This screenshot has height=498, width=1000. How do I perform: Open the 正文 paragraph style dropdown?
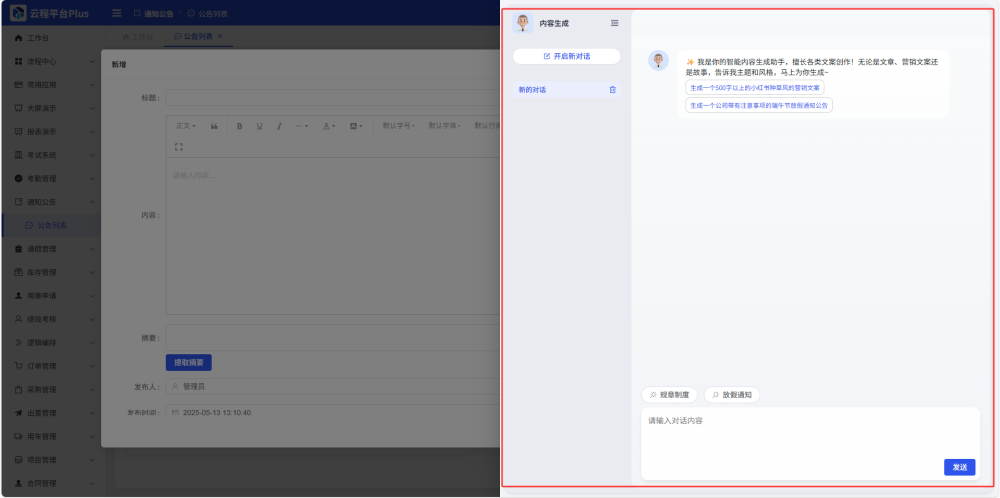(x=186, y=126)
